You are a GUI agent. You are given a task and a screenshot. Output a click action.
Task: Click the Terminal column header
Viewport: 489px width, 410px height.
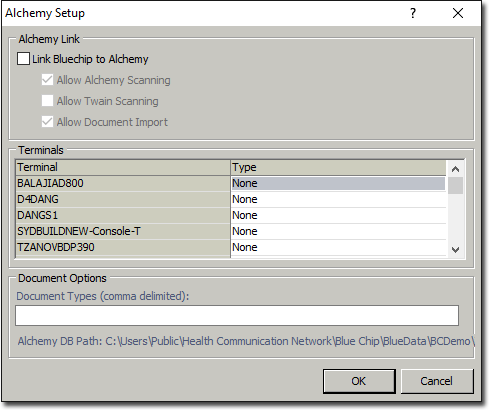click(x=123, y=167)
